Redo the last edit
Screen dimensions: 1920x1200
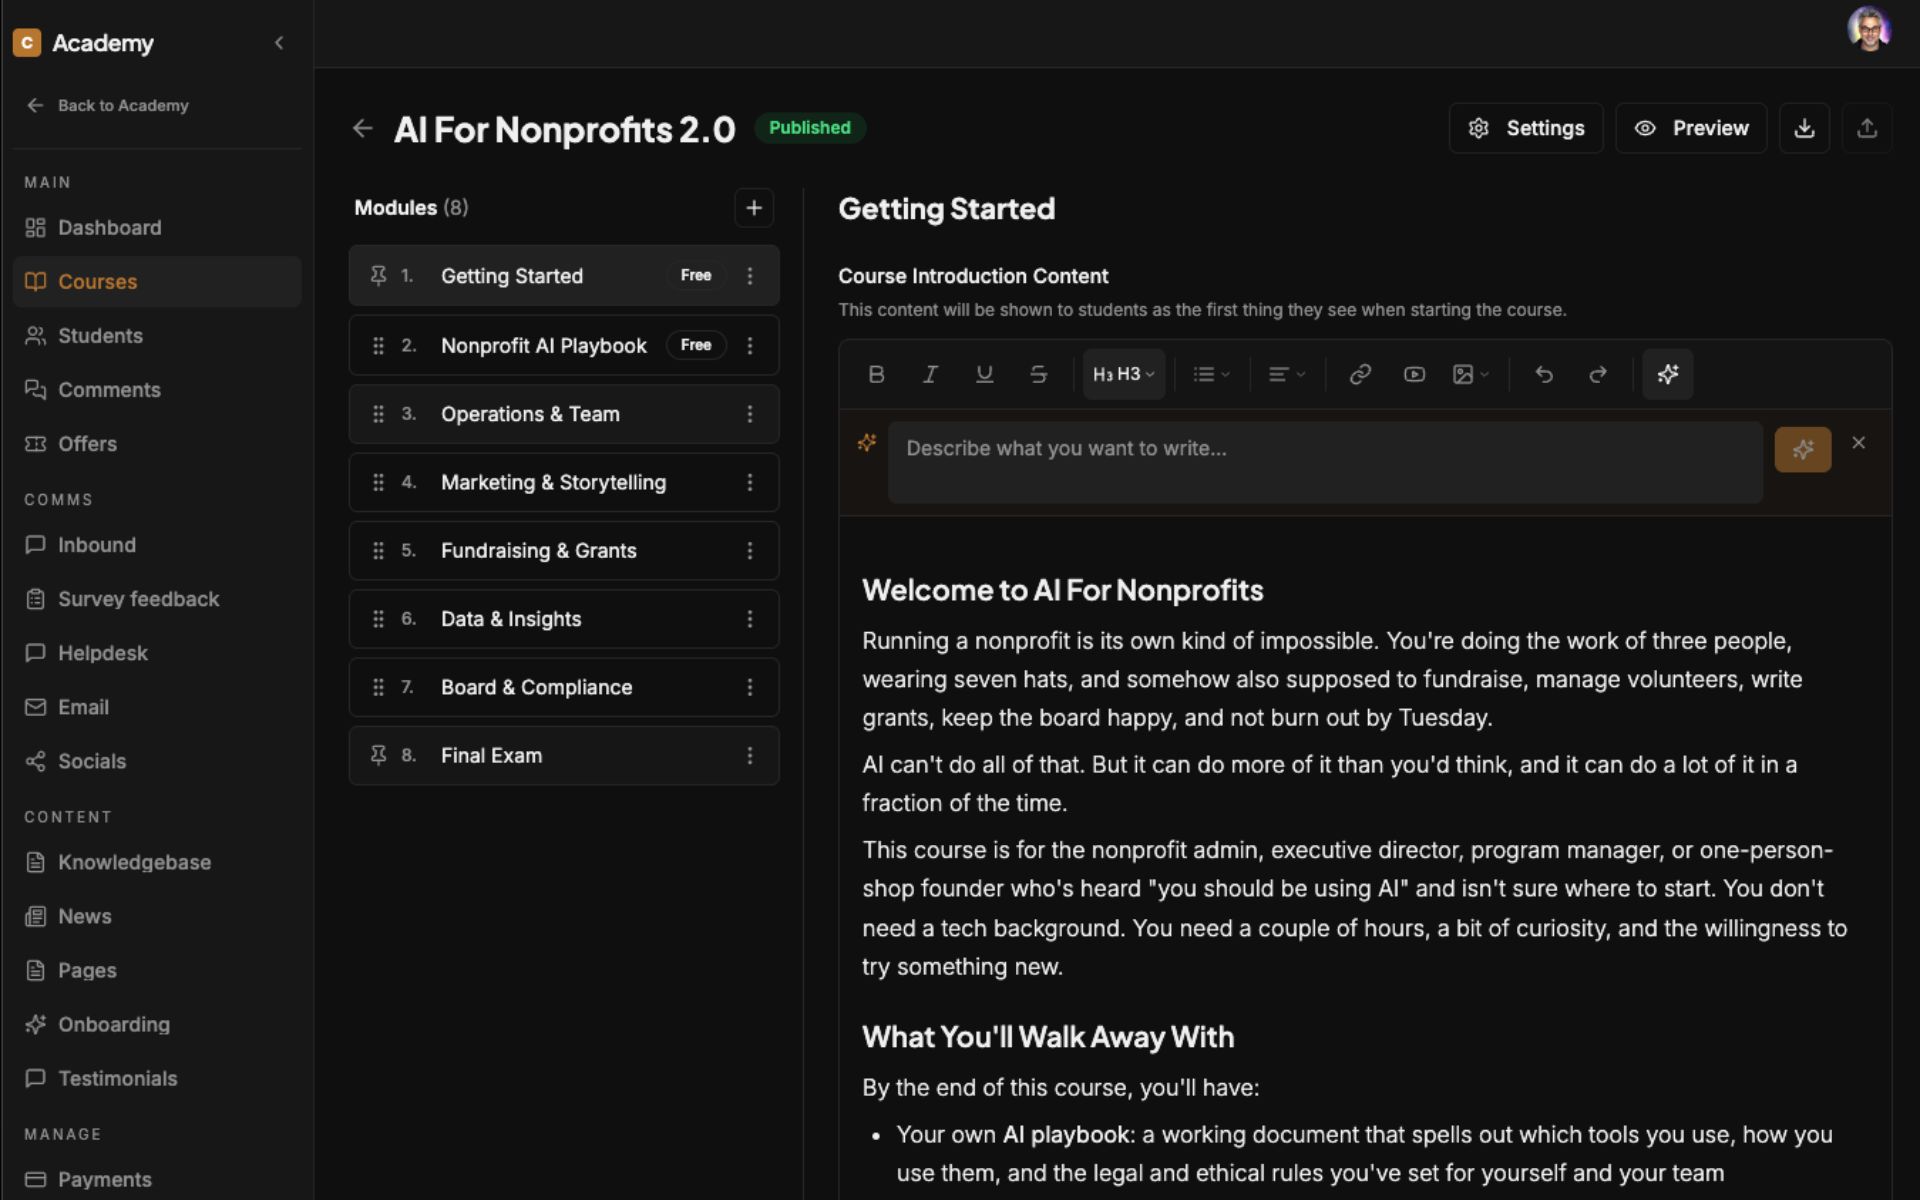click(1598, 374)
